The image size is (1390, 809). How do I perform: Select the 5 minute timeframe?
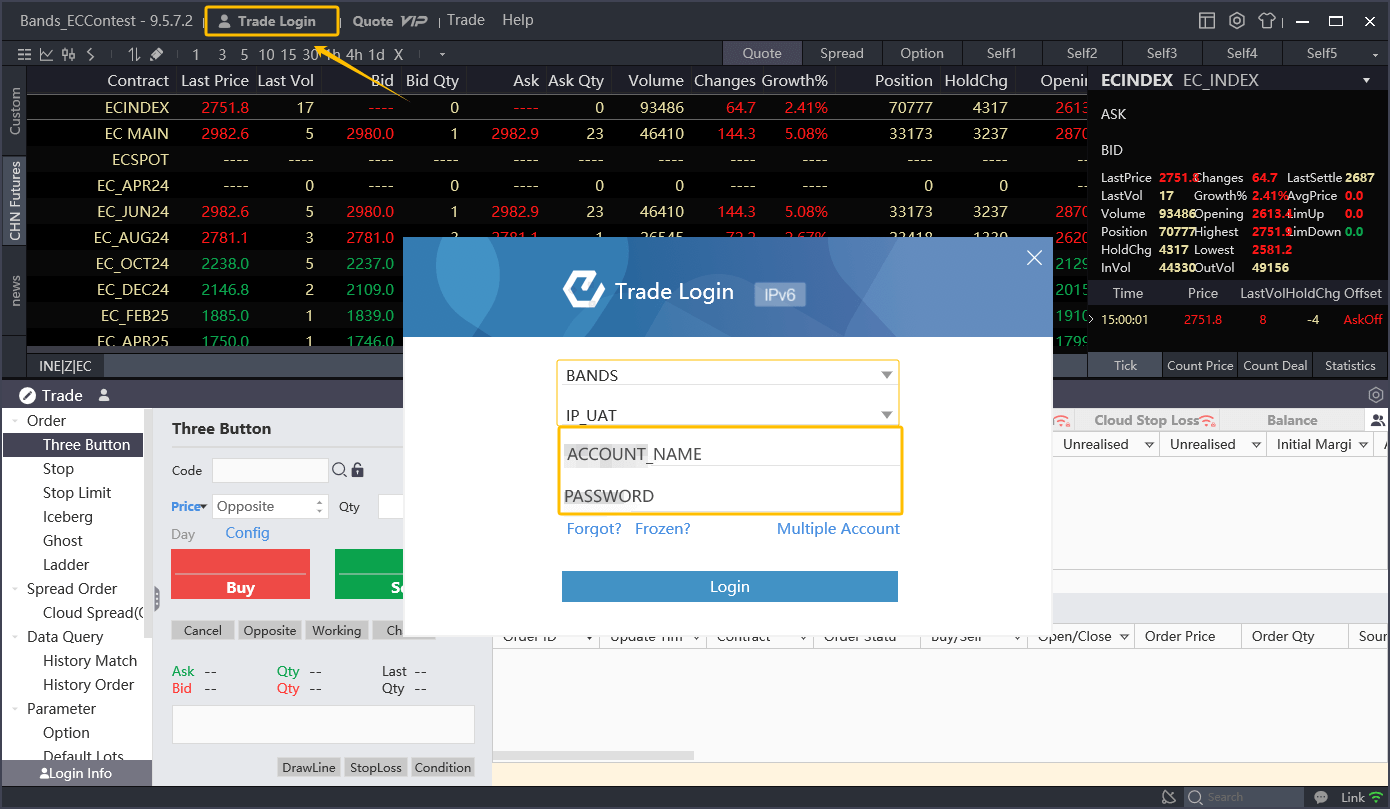tap(244, 54)
